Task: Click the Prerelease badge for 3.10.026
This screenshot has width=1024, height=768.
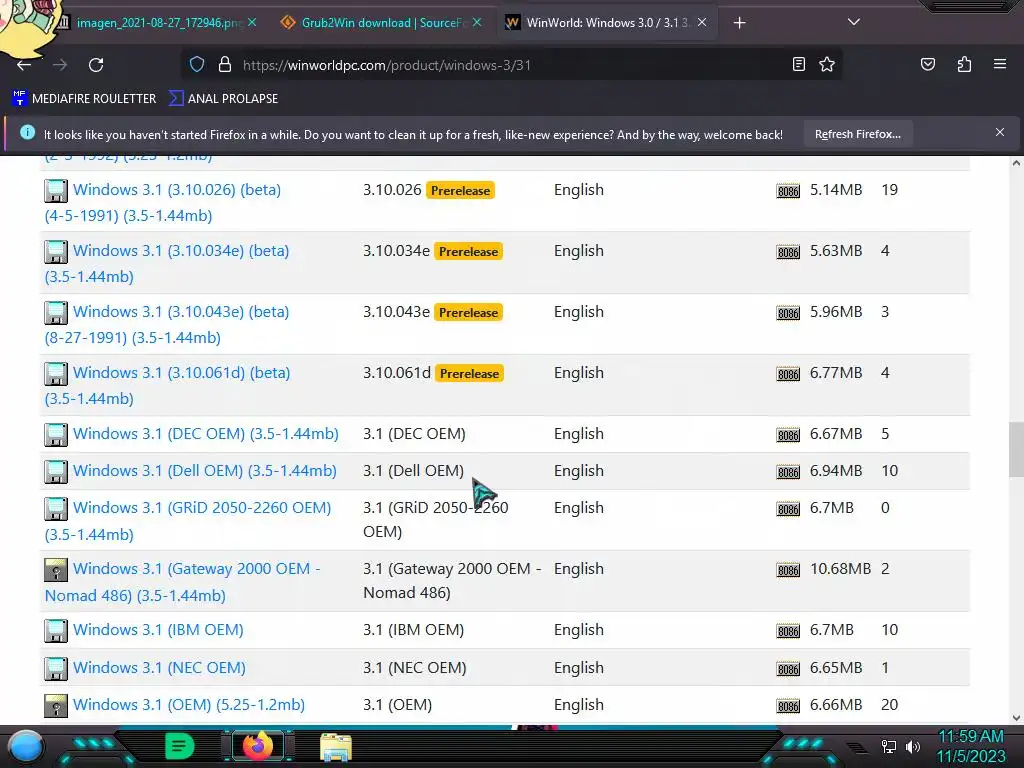Action: tap(460, 191)
